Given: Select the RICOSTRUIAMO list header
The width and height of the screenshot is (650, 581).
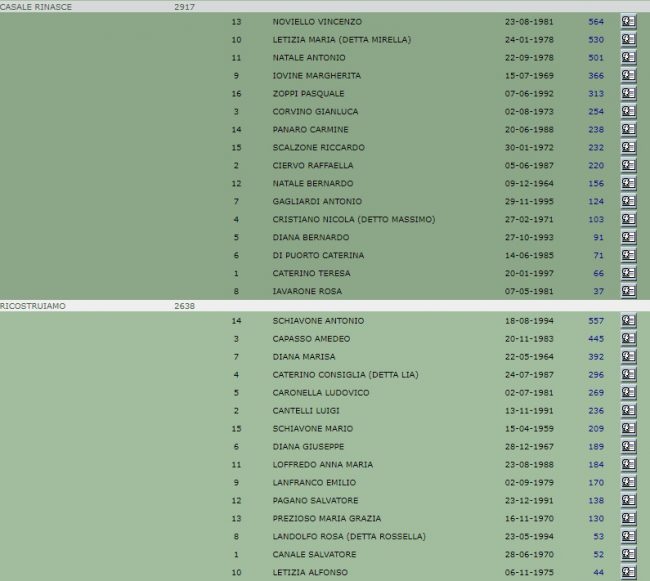Looking at the screenshot, I should (x=33, y=306).
